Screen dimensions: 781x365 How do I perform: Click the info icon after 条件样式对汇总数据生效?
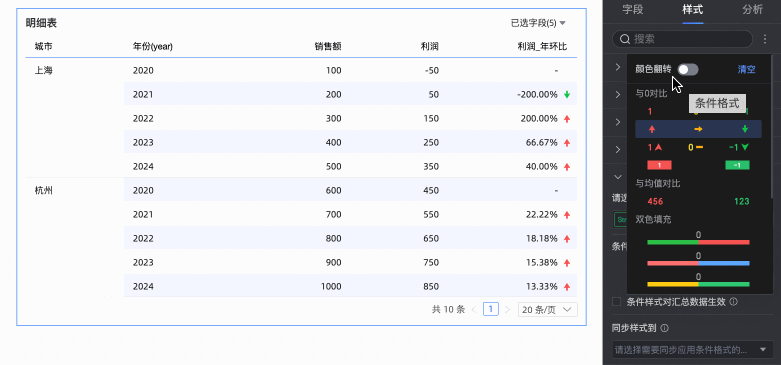point(734,301)
